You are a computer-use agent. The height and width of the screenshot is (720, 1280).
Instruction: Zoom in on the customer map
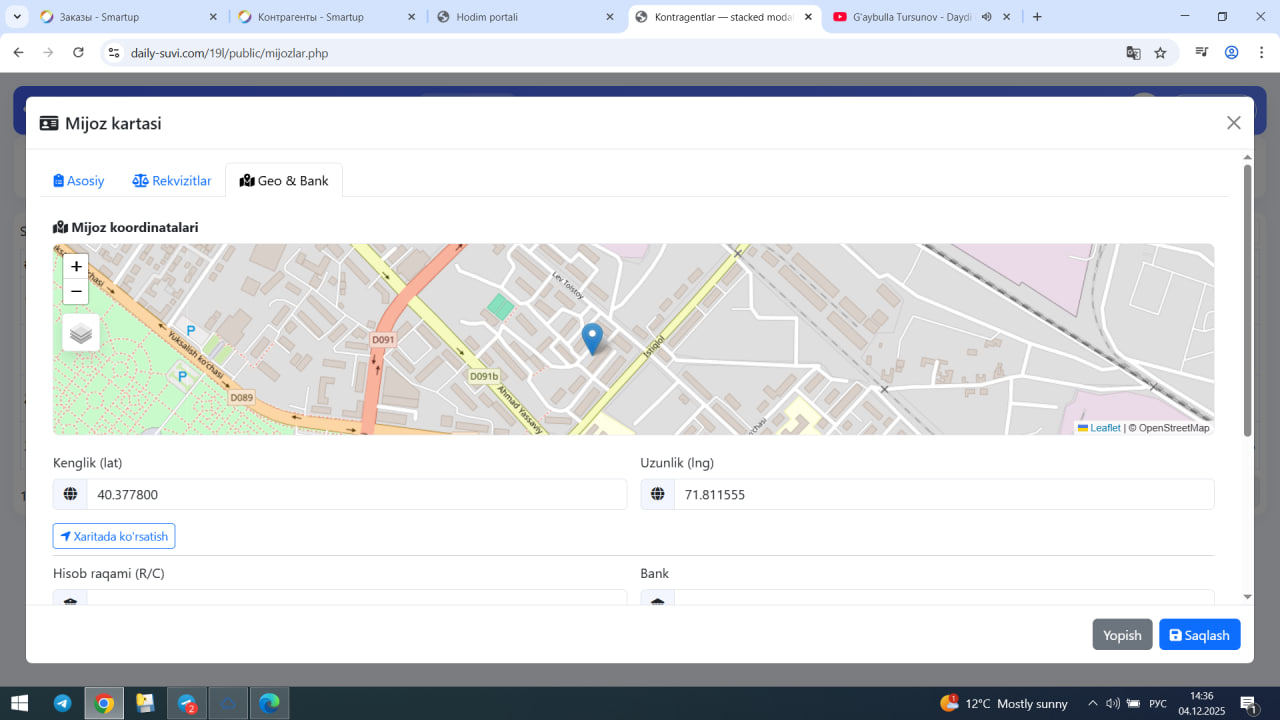(x=76, y=266)
